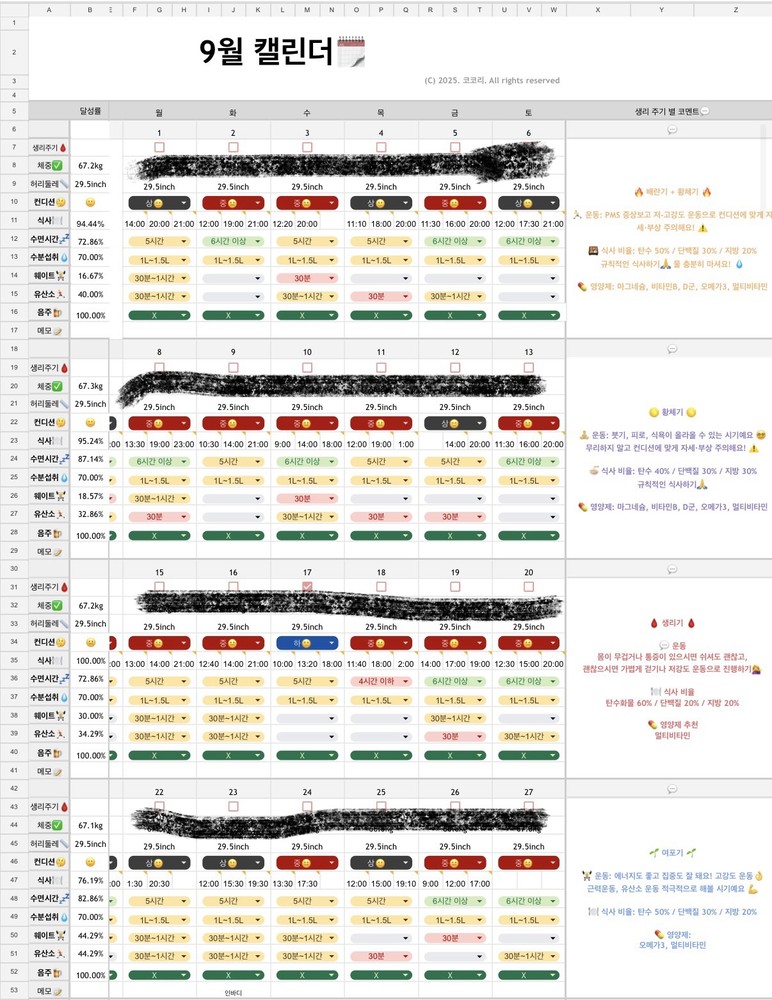Select the 토 Saturday column header

pyautogui.click(x=529, y=112)
